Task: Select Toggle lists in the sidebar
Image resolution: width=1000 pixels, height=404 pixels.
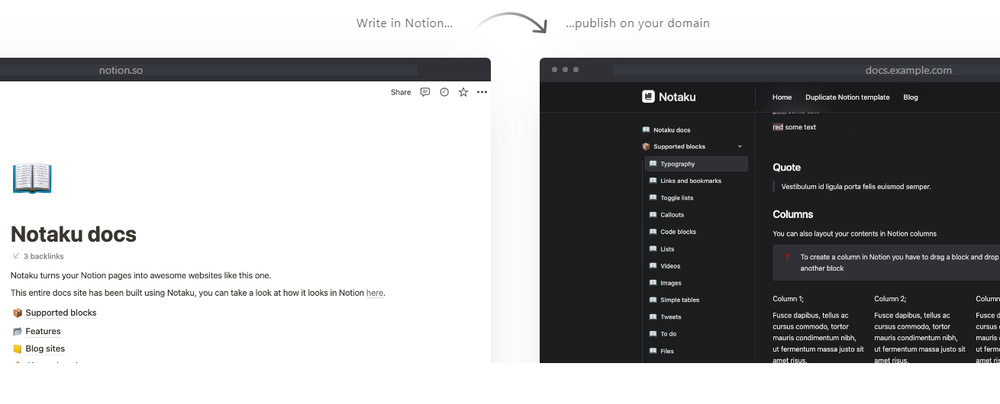Action: [677, 198]
